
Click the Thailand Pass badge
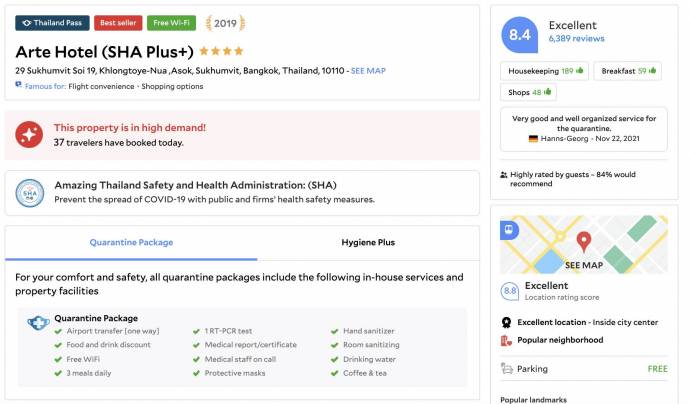click(52, 23)
